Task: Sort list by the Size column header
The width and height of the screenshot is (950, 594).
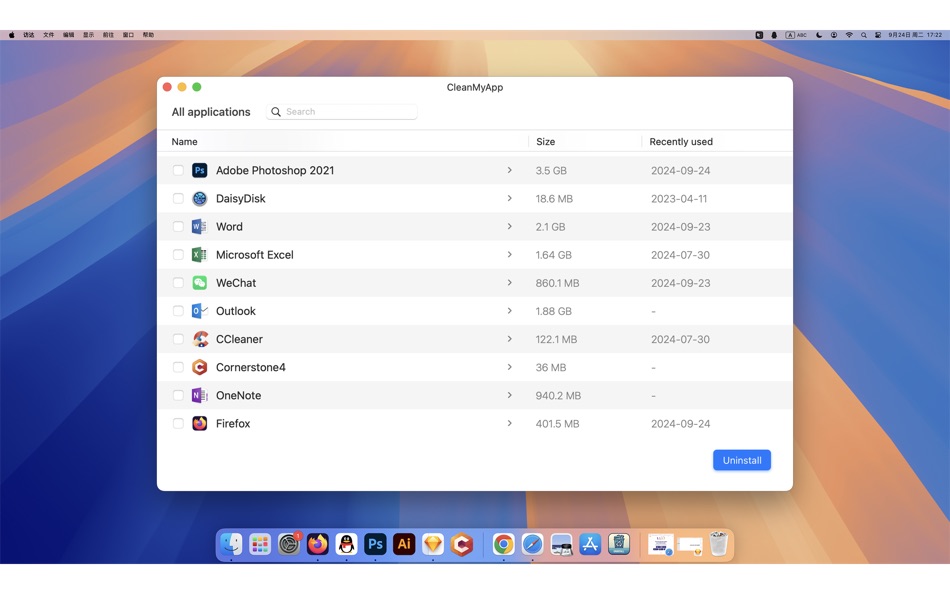Action: (545, 142)
